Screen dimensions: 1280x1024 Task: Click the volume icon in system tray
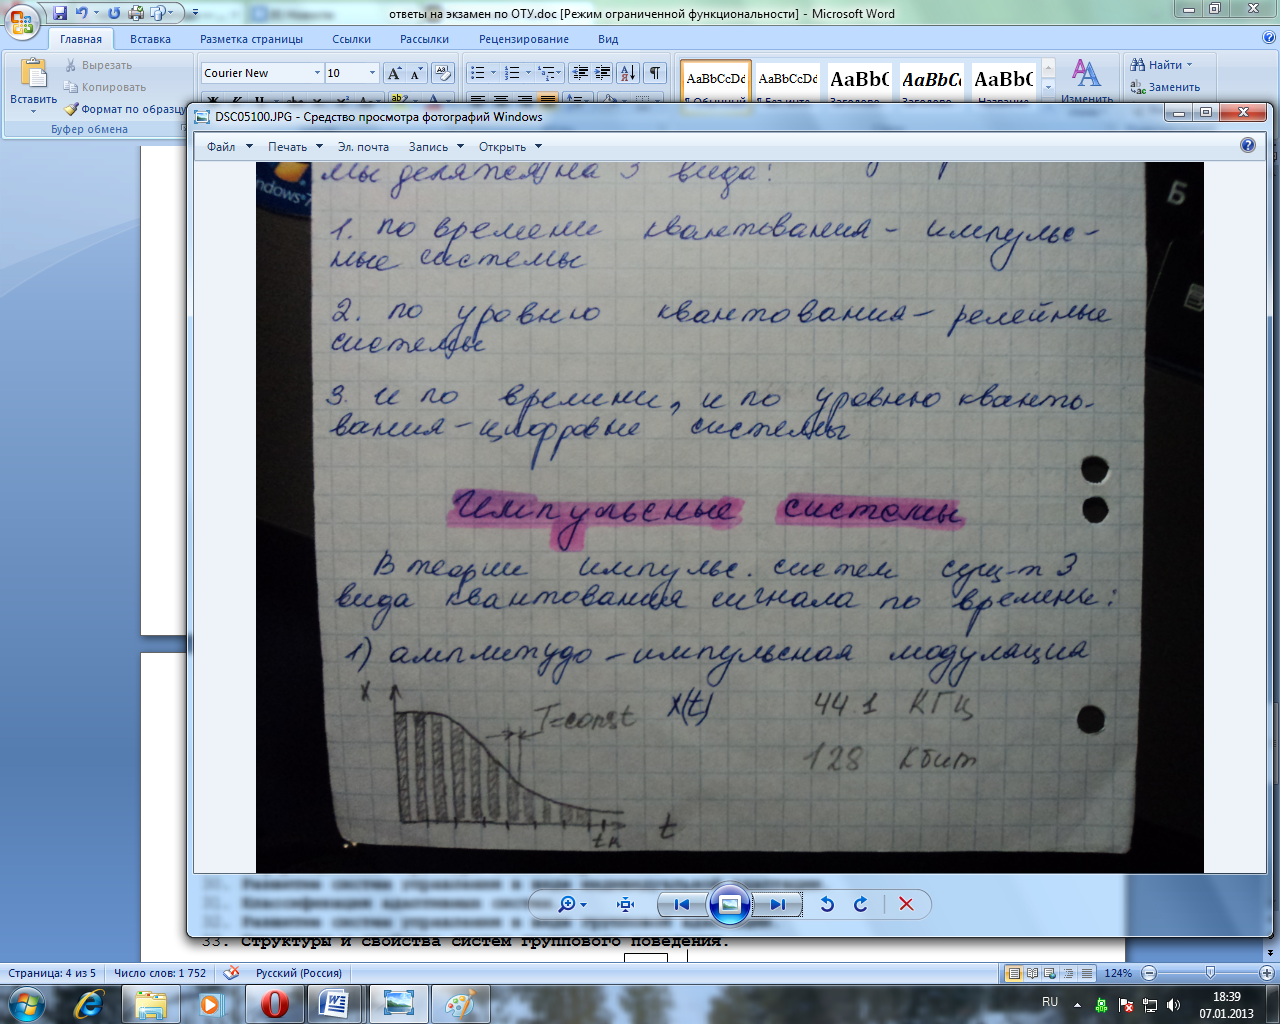(x=1173, y=1005)
